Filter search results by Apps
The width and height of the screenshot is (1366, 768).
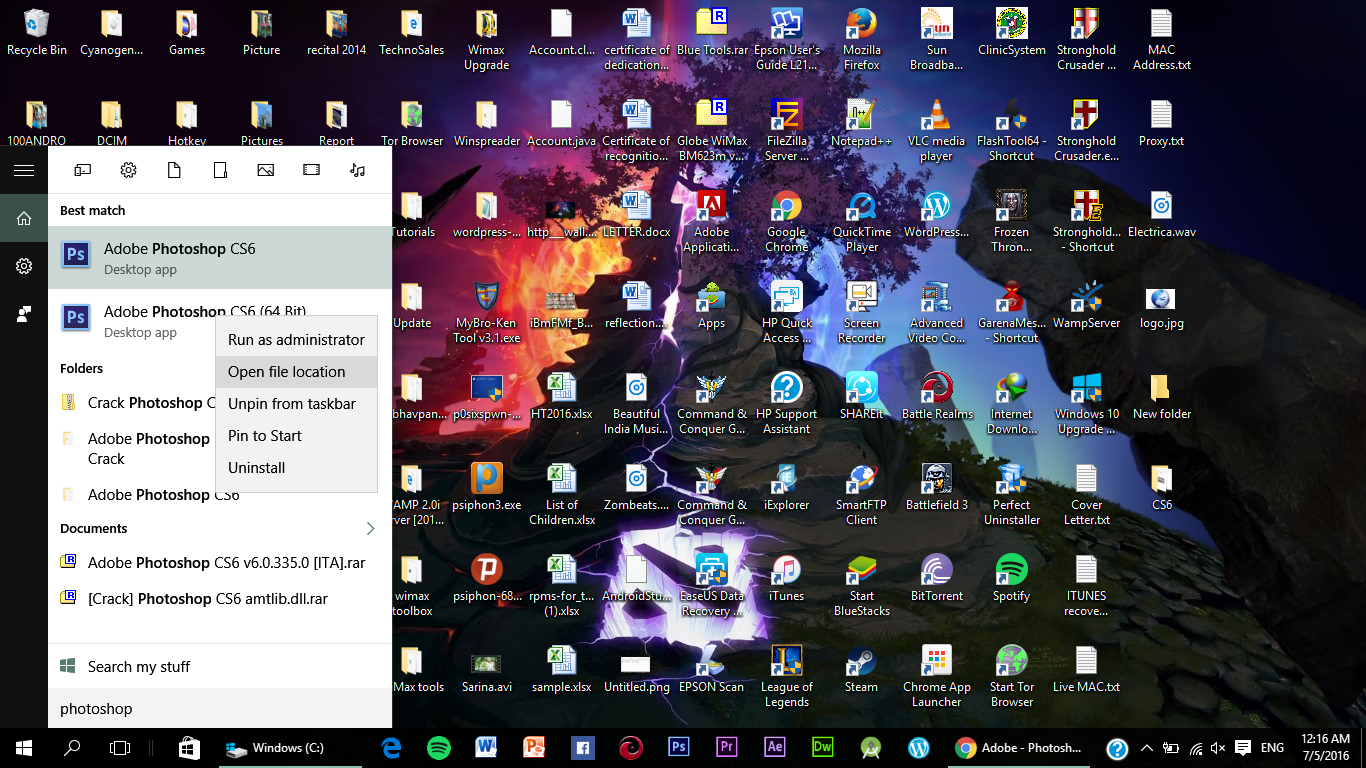point(82,170)
